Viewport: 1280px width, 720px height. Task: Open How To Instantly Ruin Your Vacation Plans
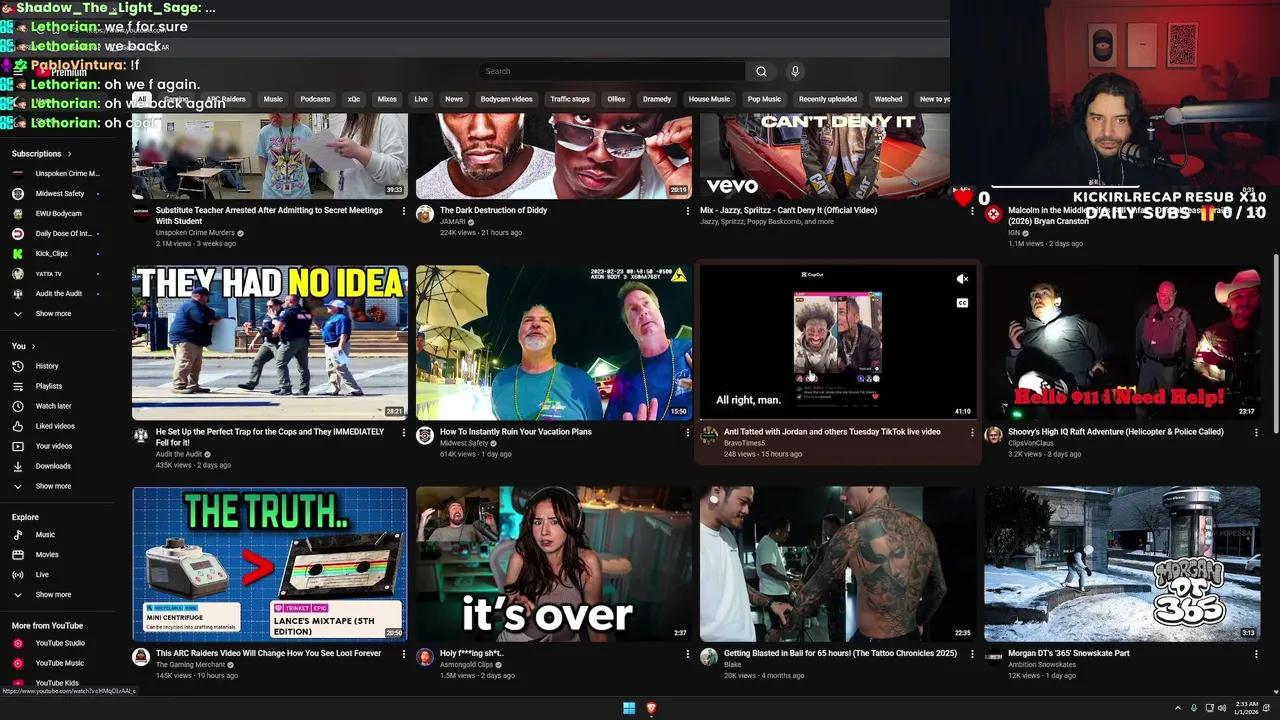point(516,432)
